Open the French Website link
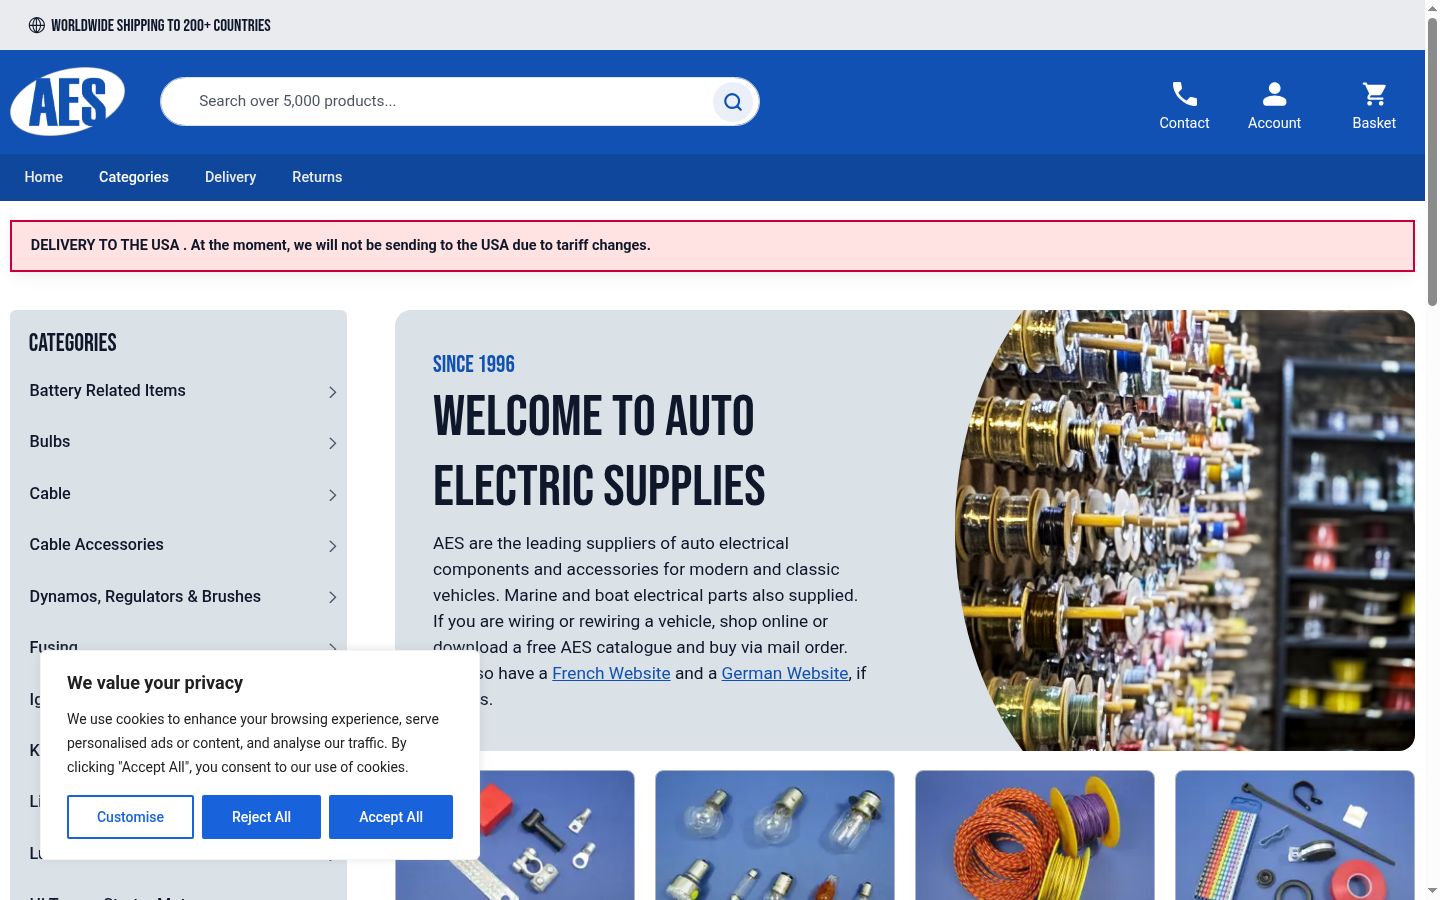The width and height of the screenshot is (1440, 900). coord(611,673)
